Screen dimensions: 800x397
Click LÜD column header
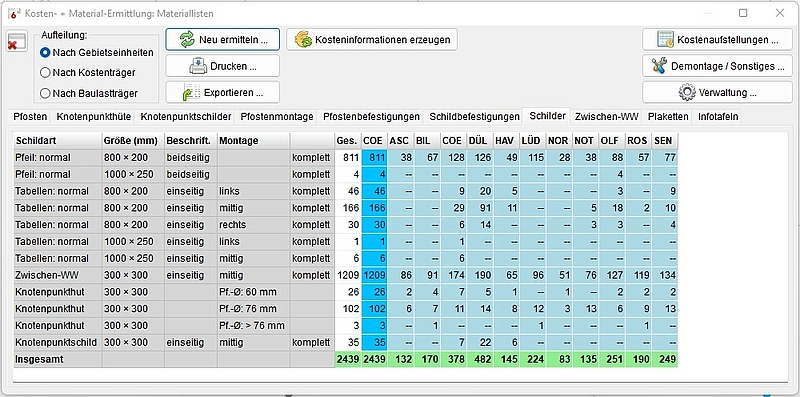[x=533, y=141]
